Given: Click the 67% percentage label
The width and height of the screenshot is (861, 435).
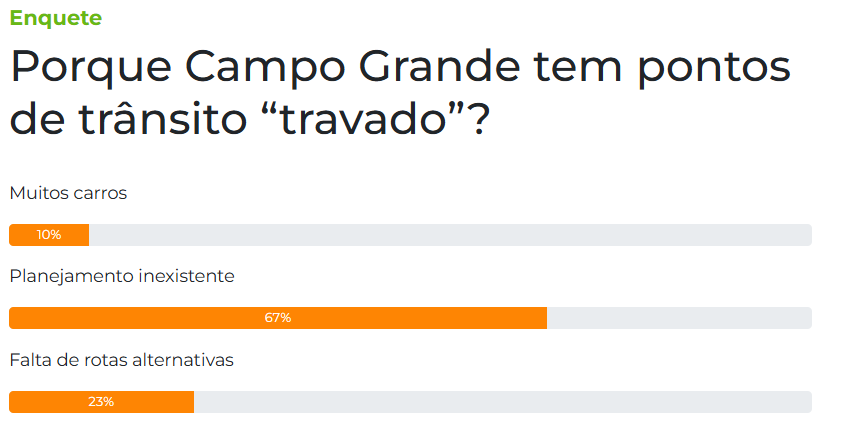Looking at the screenshot, I should pos(278,318).
